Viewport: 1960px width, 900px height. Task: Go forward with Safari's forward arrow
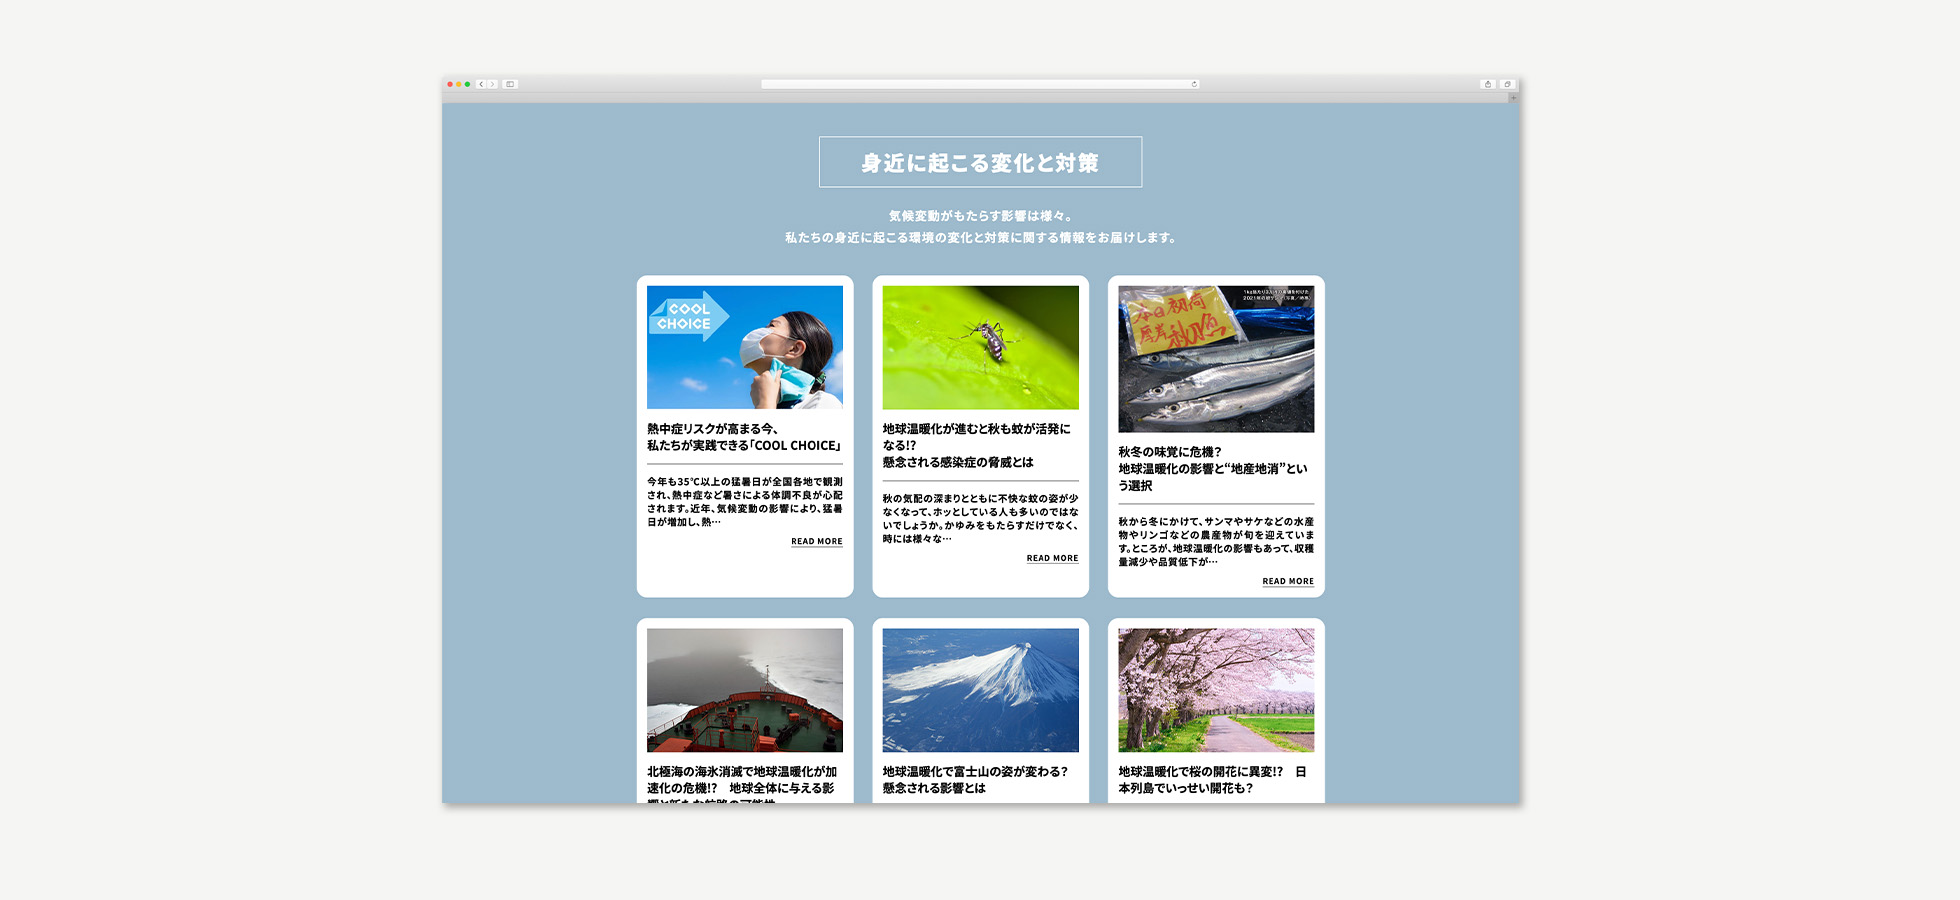492,84
